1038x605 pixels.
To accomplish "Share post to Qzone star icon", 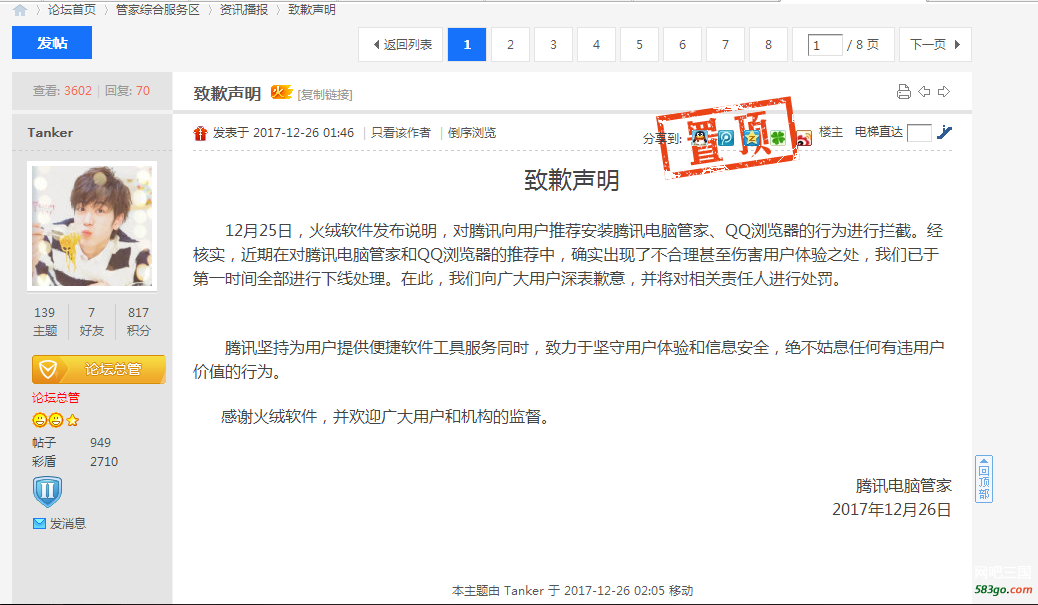I will click(x=751, y=138).
